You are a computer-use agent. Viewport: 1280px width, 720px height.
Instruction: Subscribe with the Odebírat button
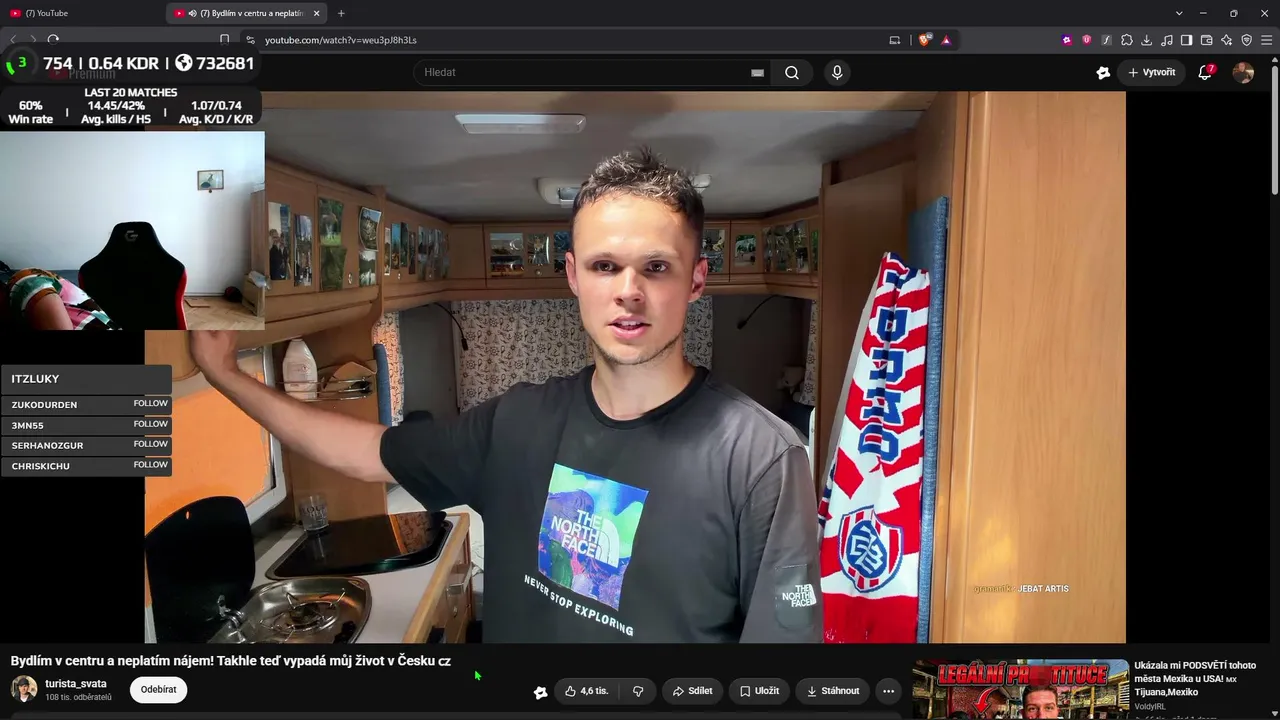pos(158,690)
